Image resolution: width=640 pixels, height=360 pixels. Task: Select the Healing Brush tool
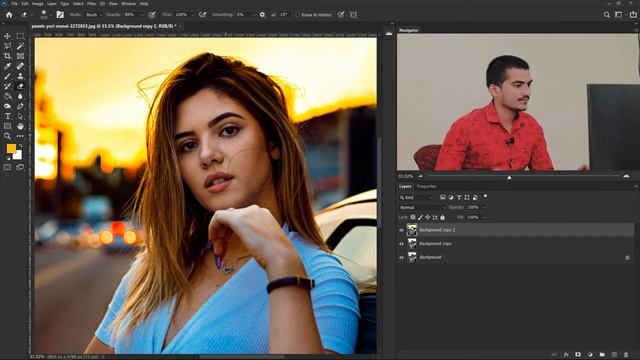point(20,66)
